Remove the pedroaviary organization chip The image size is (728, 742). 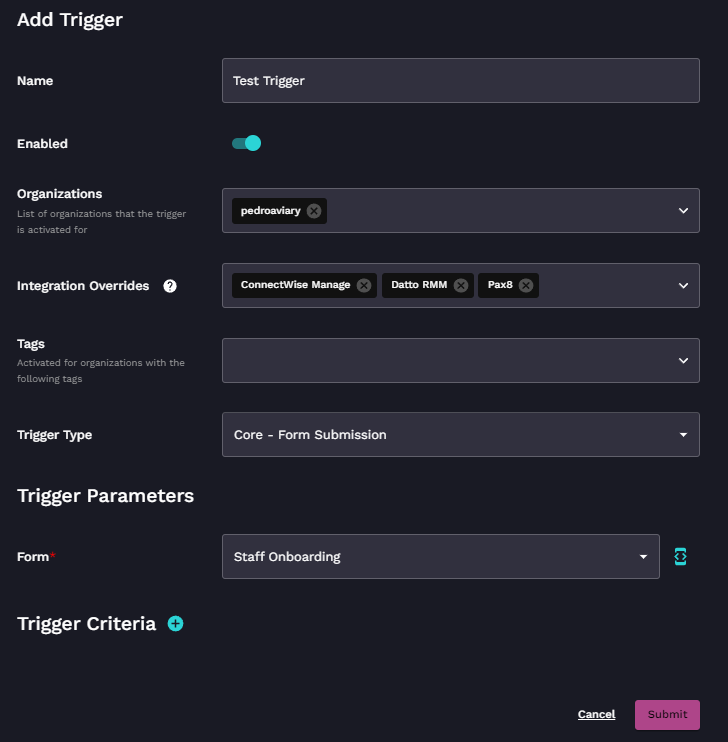[314, 211]
